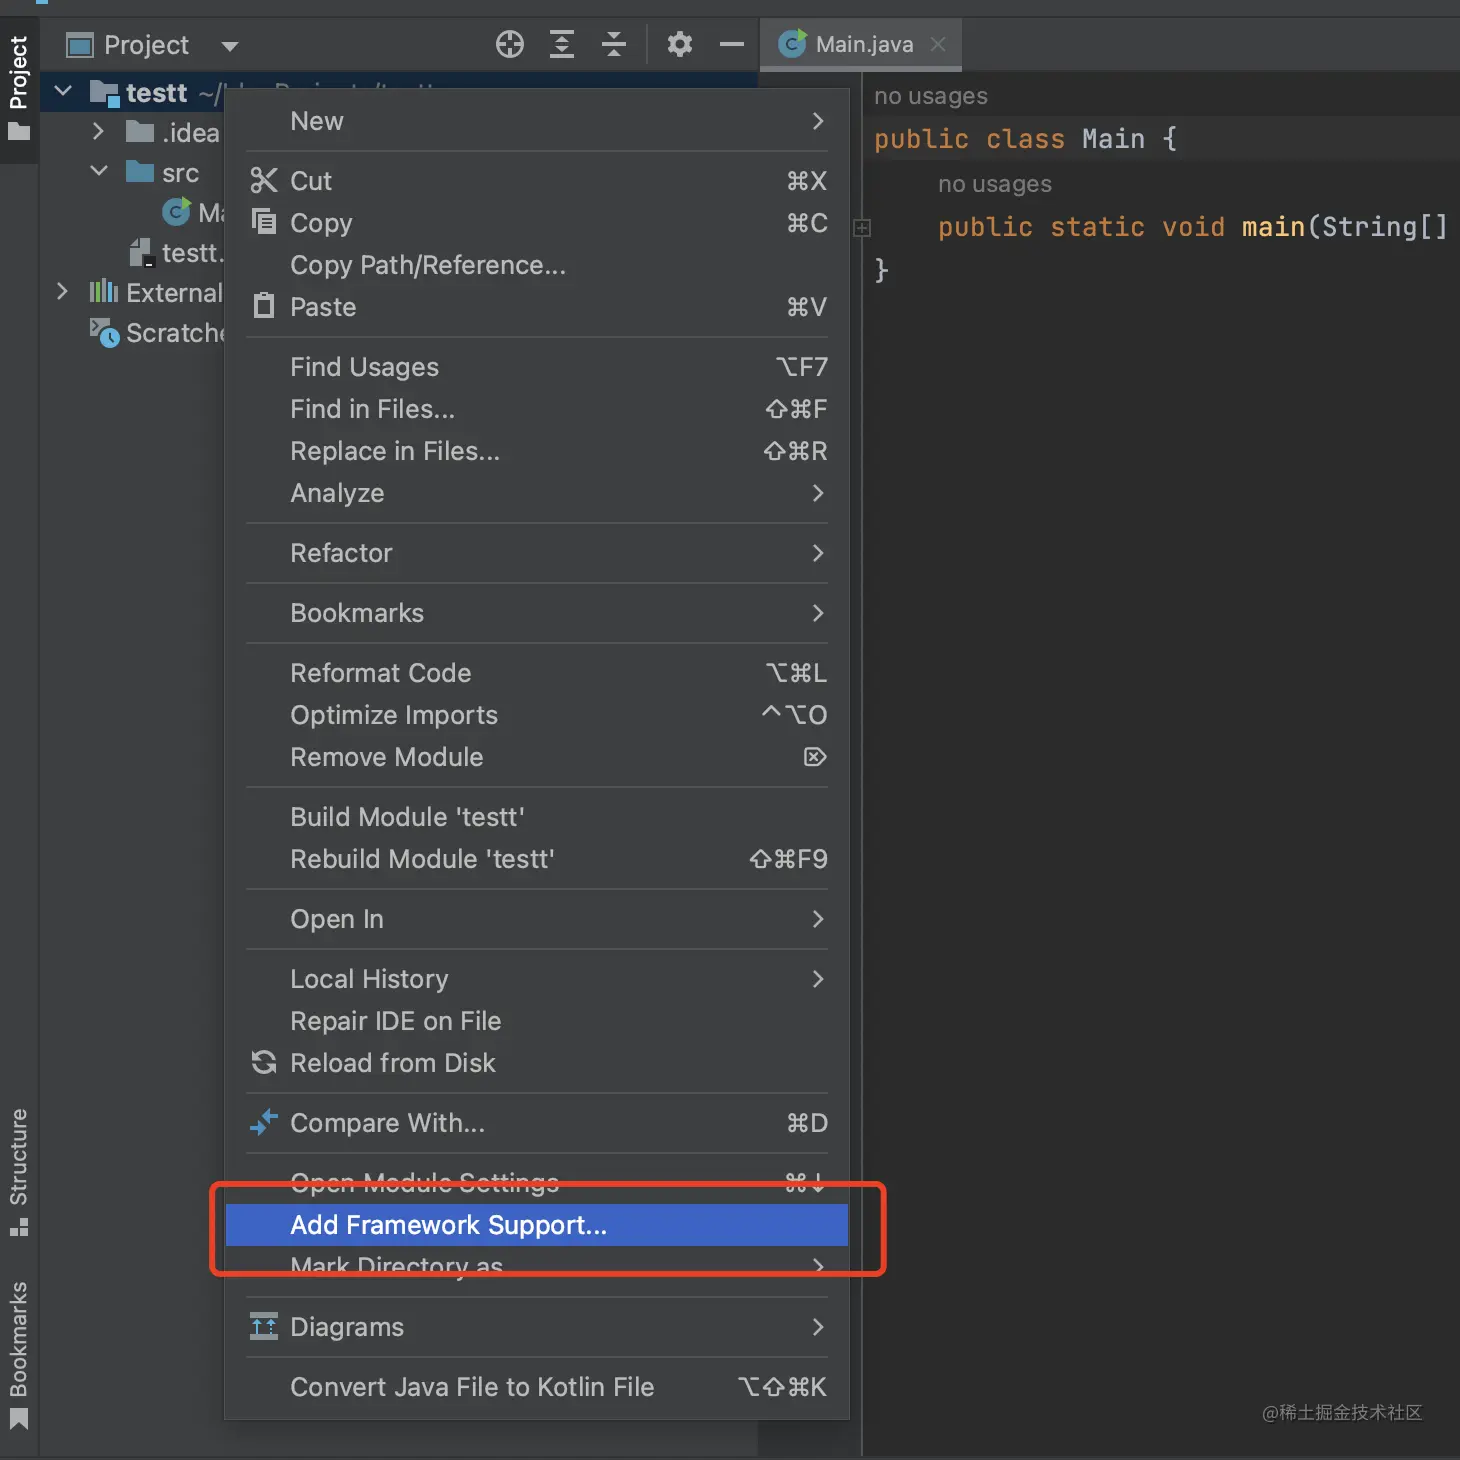Select Build Module 'testt'
Image resolution: width=1460 pixels, height=1460 pixels.
[x=537, y=817]
